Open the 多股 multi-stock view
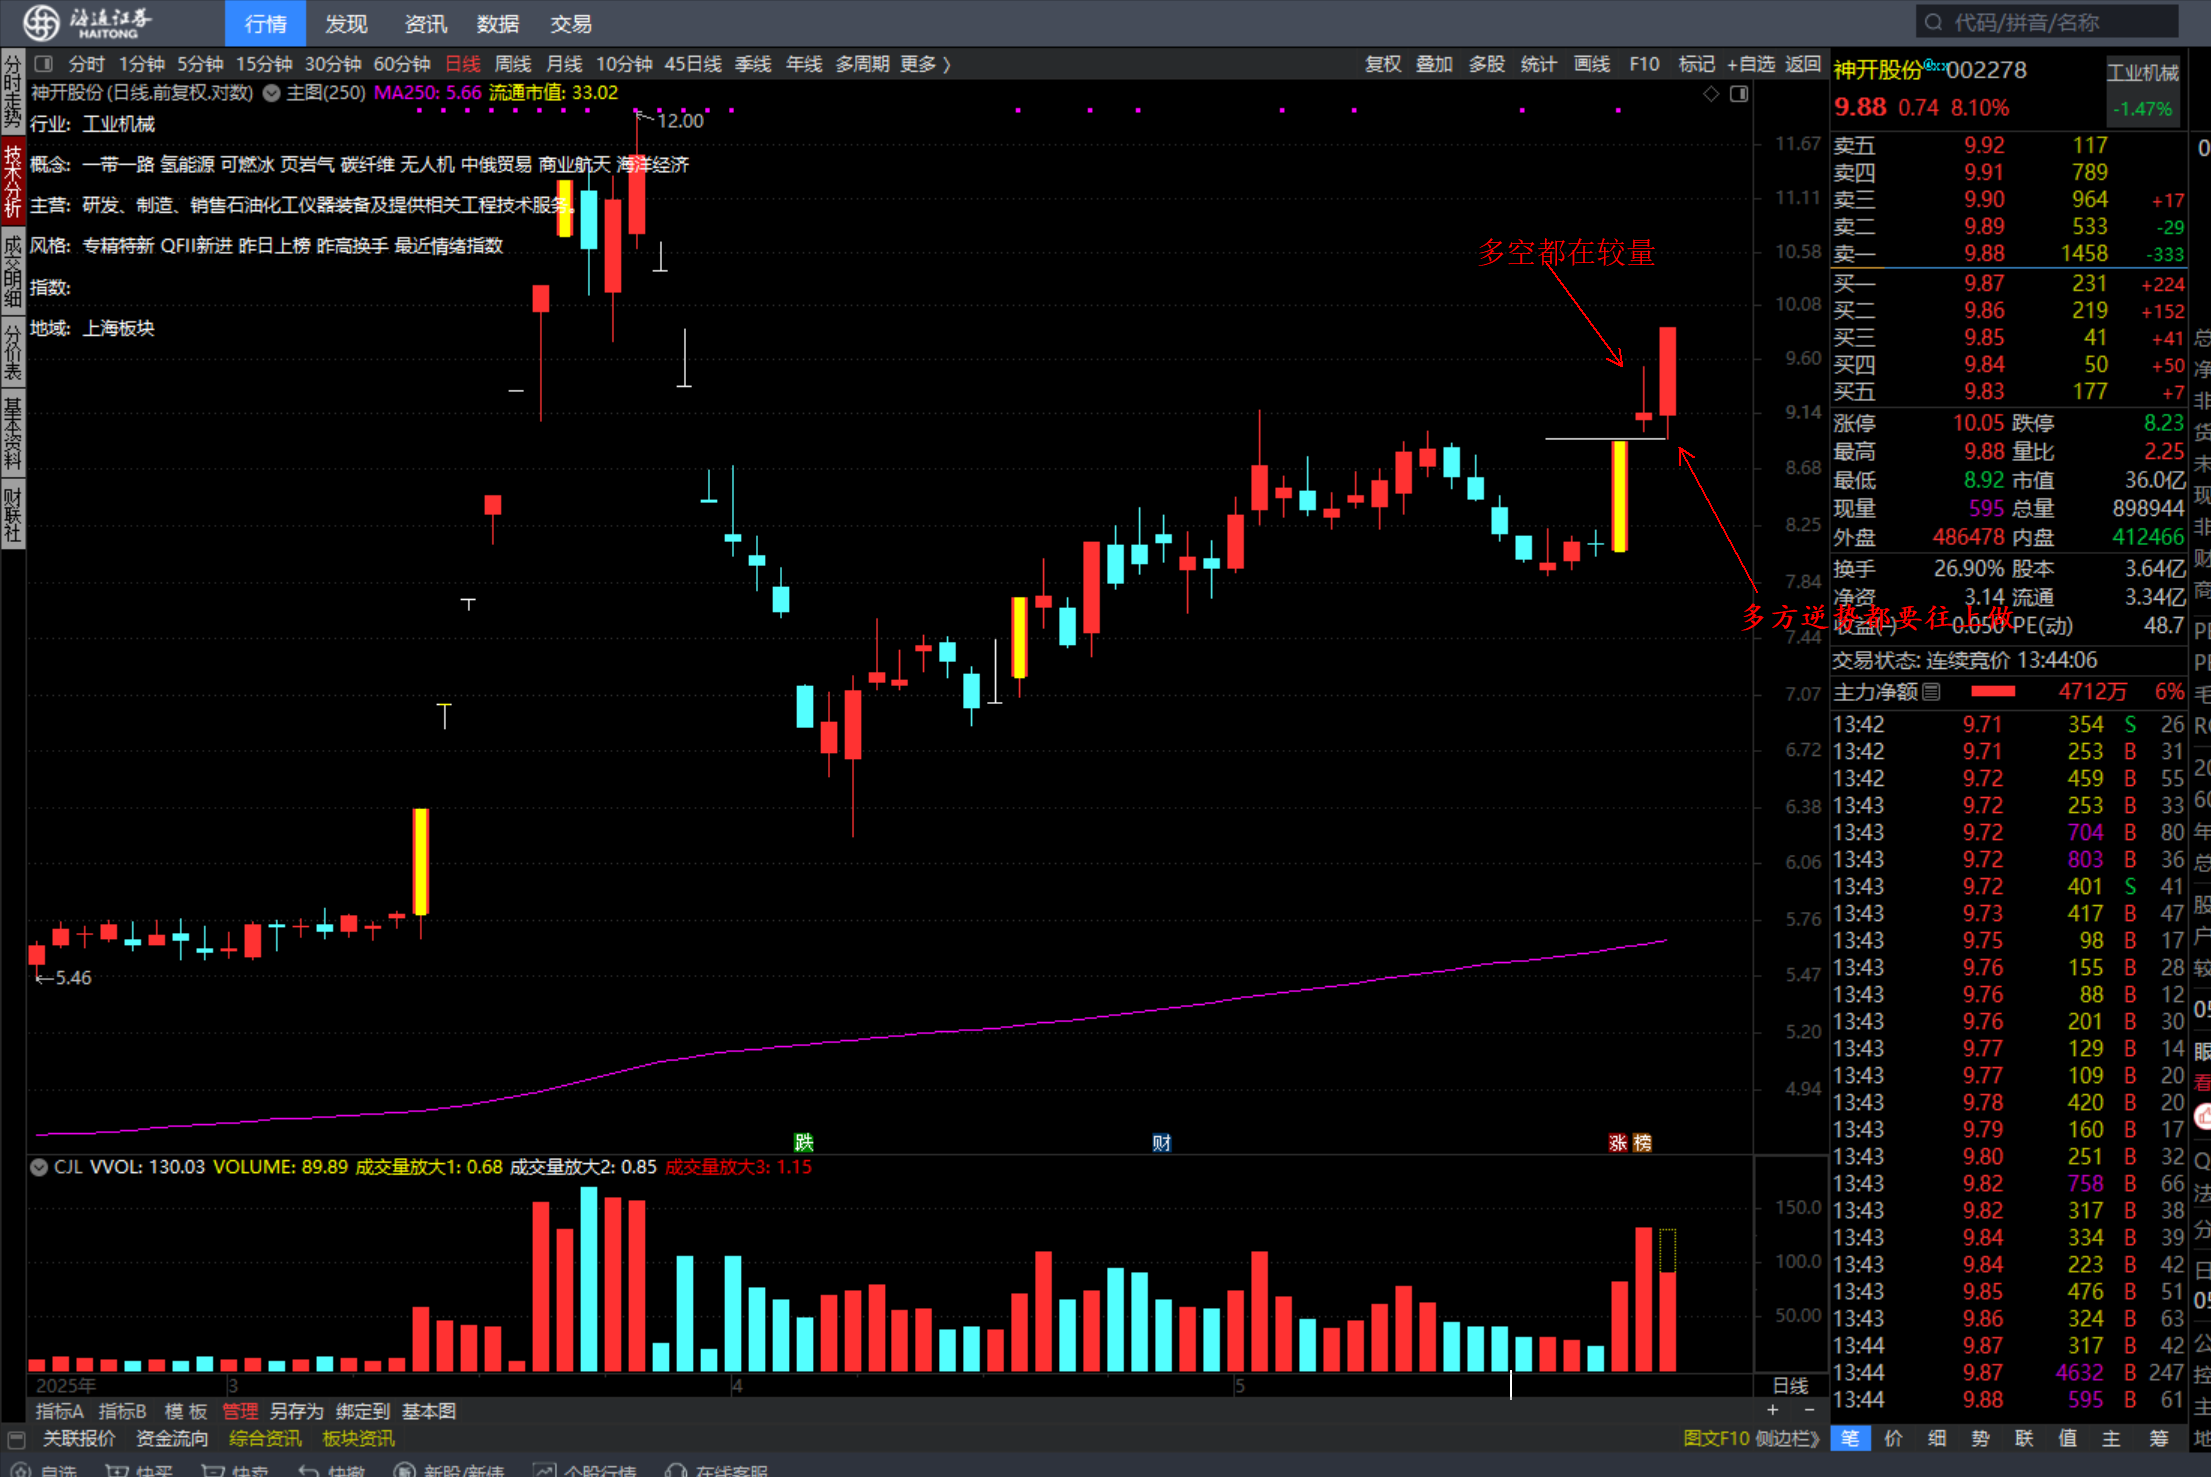 (1487, 64)
